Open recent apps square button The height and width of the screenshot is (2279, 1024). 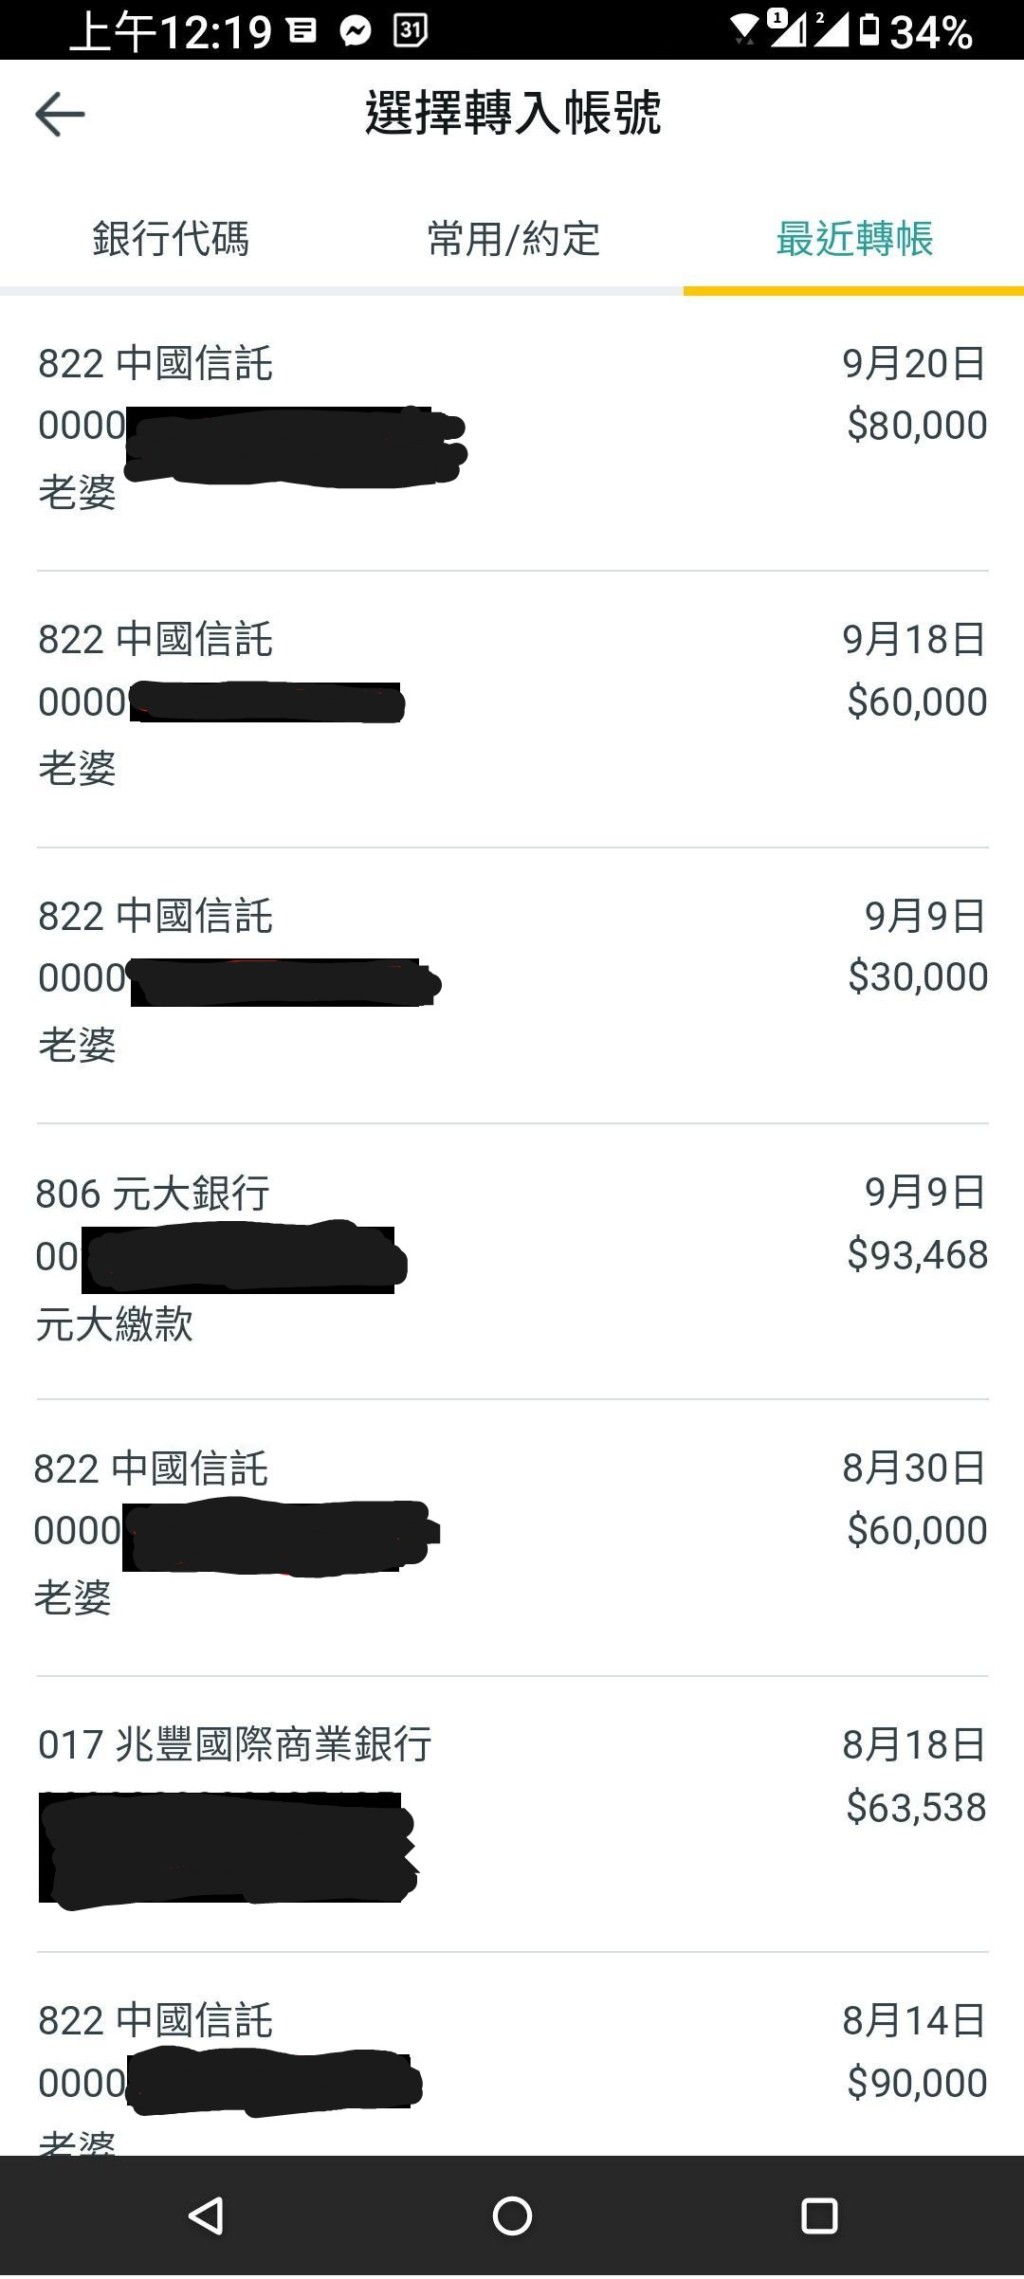tap(819, 2215)
